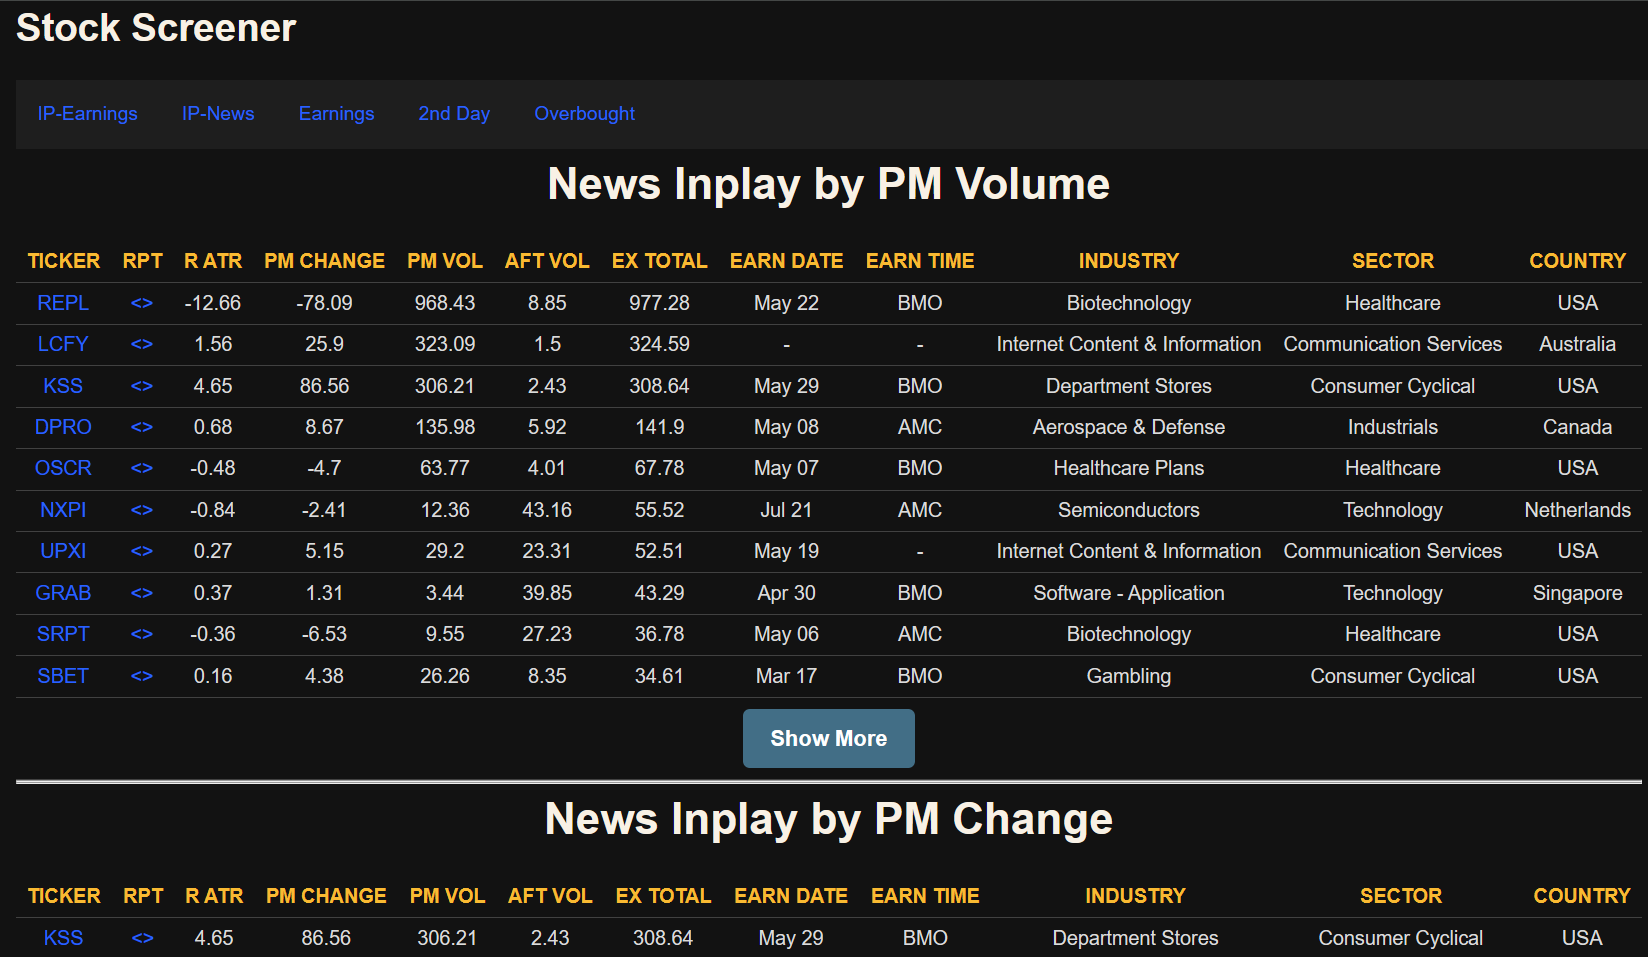Click the <> report icon for REPL
The image size is (1648, 957).
[142, 303]
